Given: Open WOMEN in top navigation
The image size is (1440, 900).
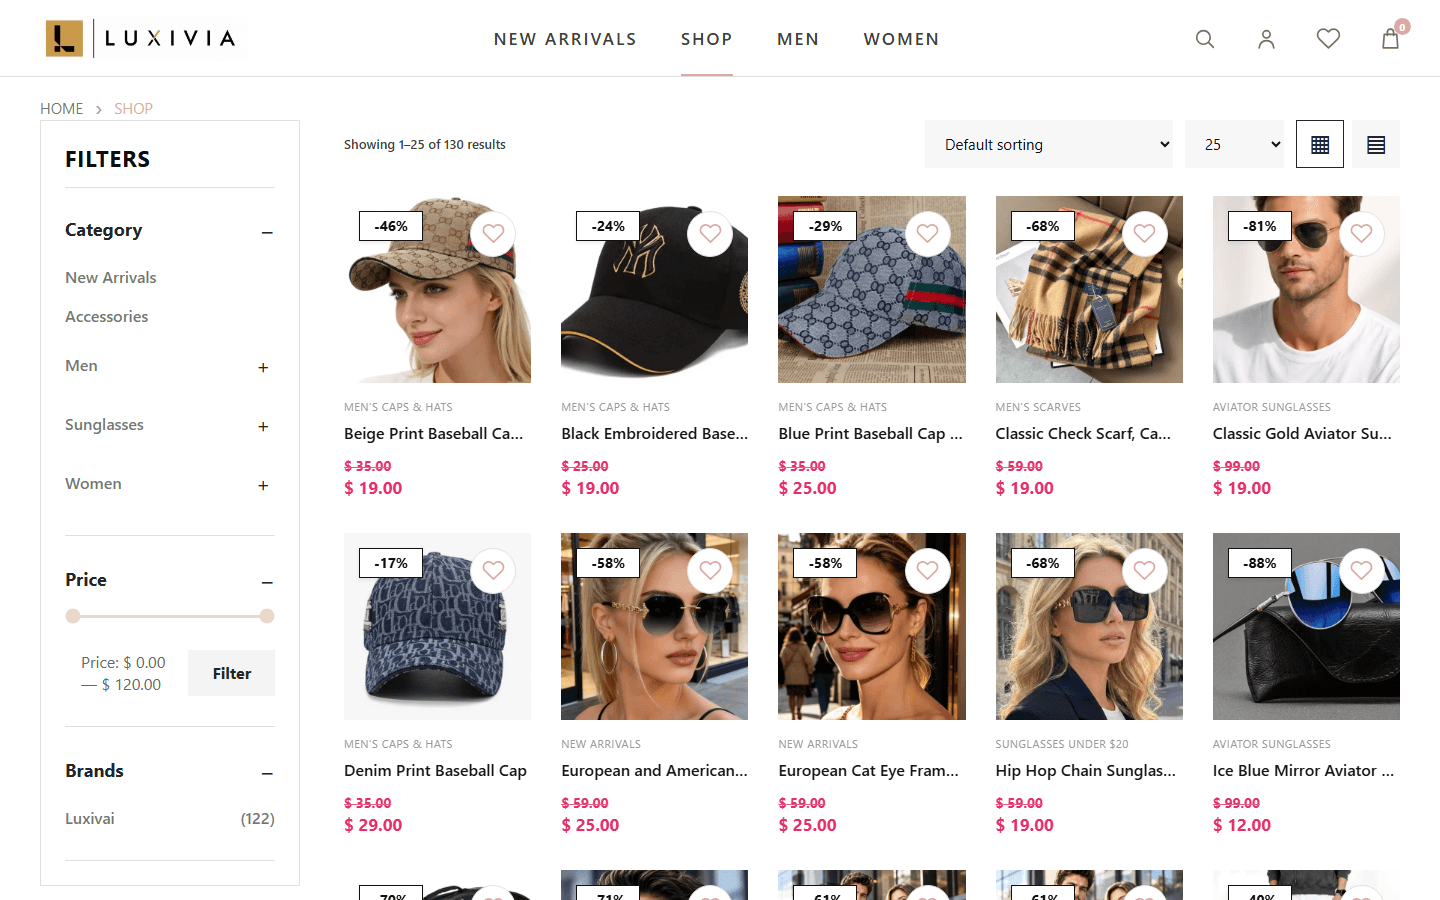Looking at the screenshot, I should (x=901, y=39).
